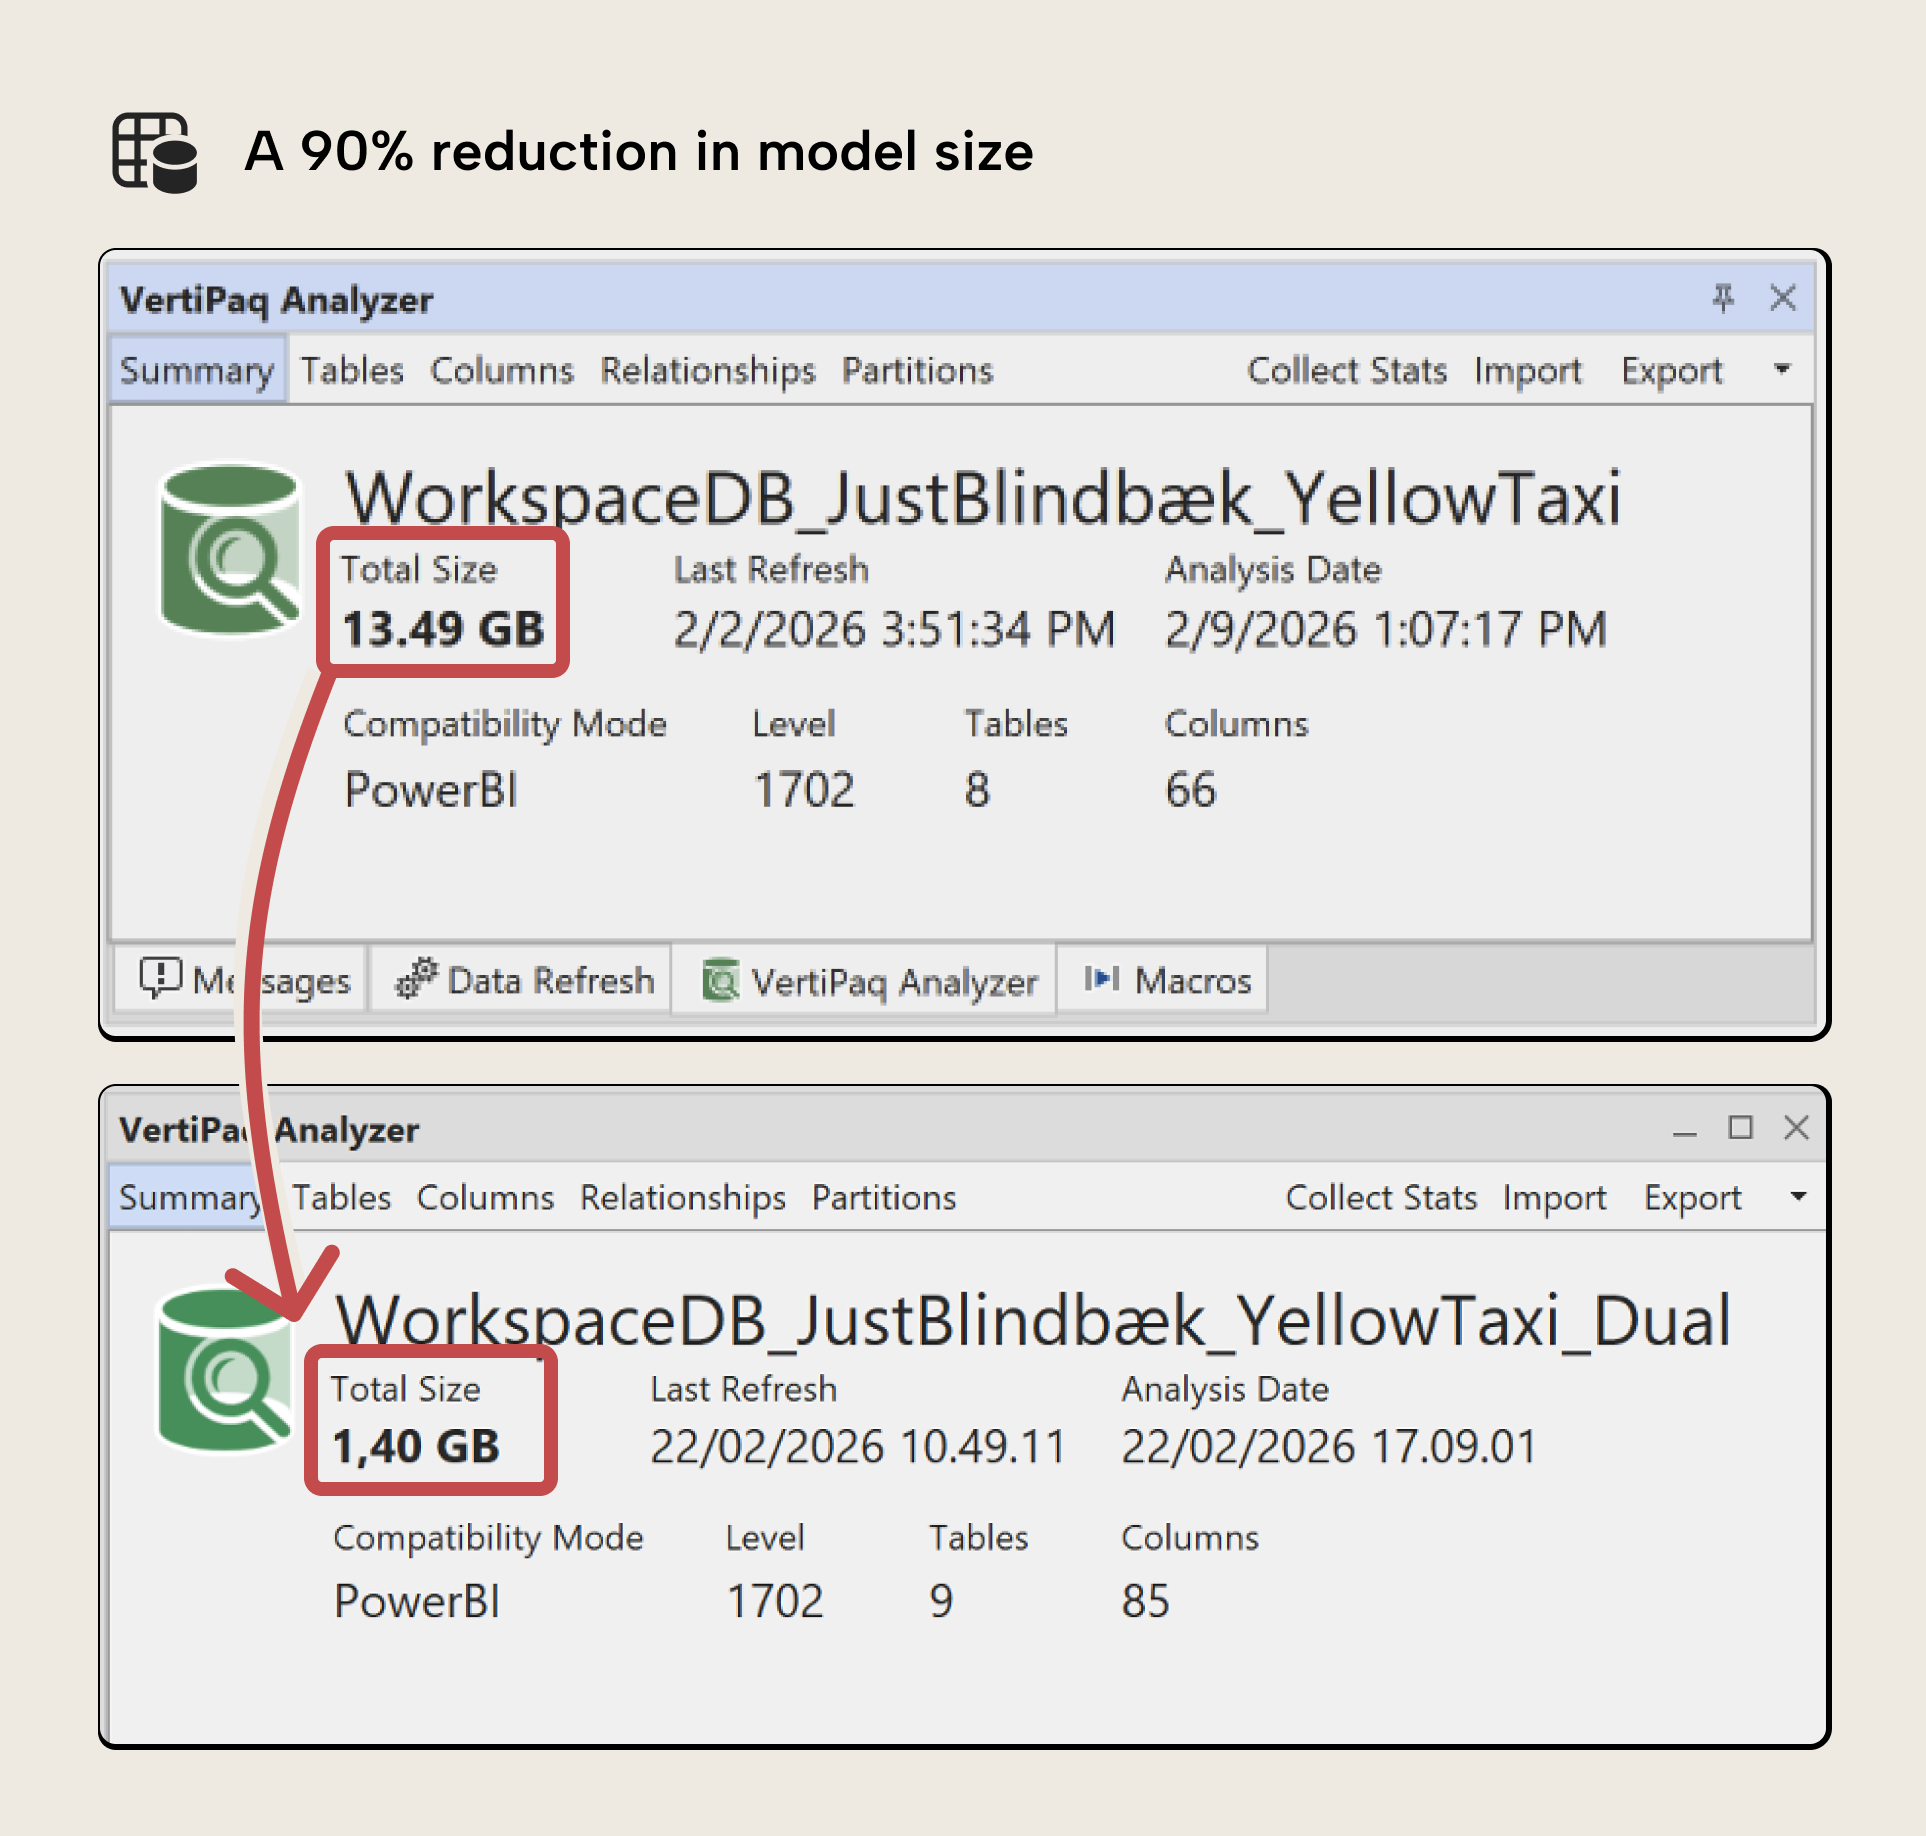Open the overflow dropdown in the top toolbar
This screenshot has width=1926, height=1836.
point(1783,369)
